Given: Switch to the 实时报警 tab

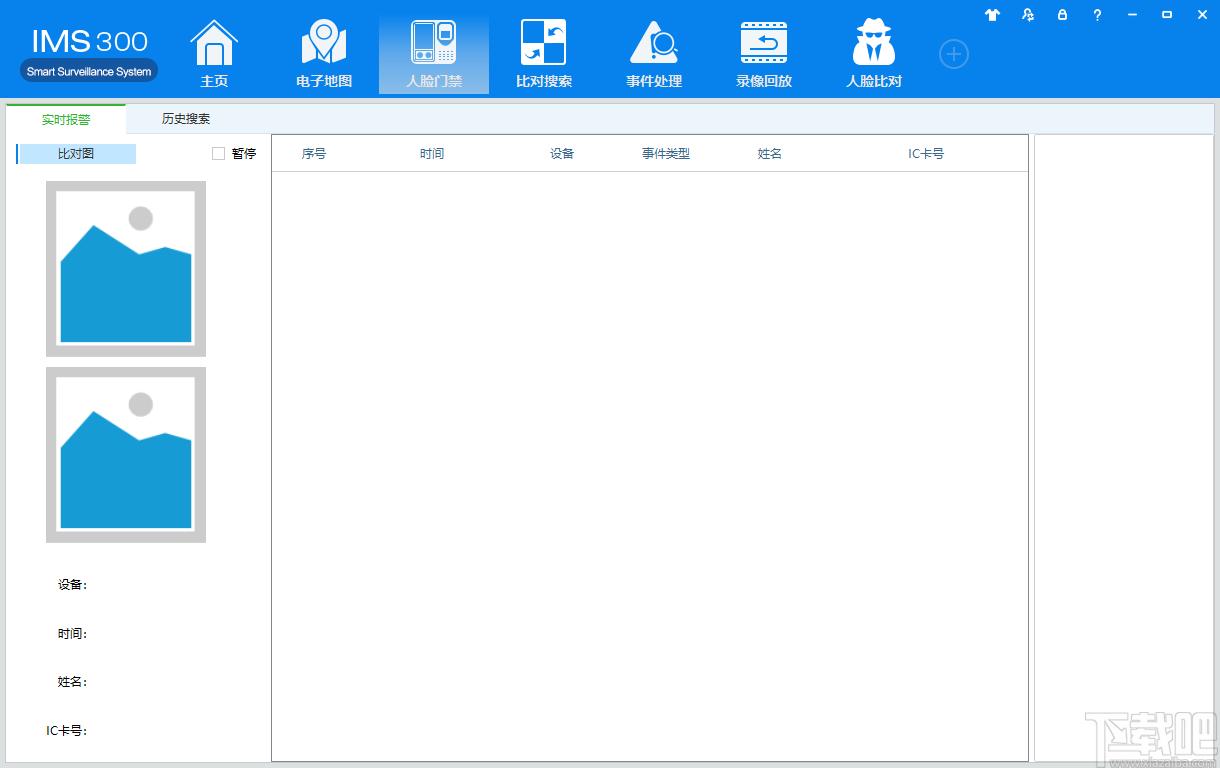Looking at the screenshot, I should pyautogui.click(x=66, y=119).
